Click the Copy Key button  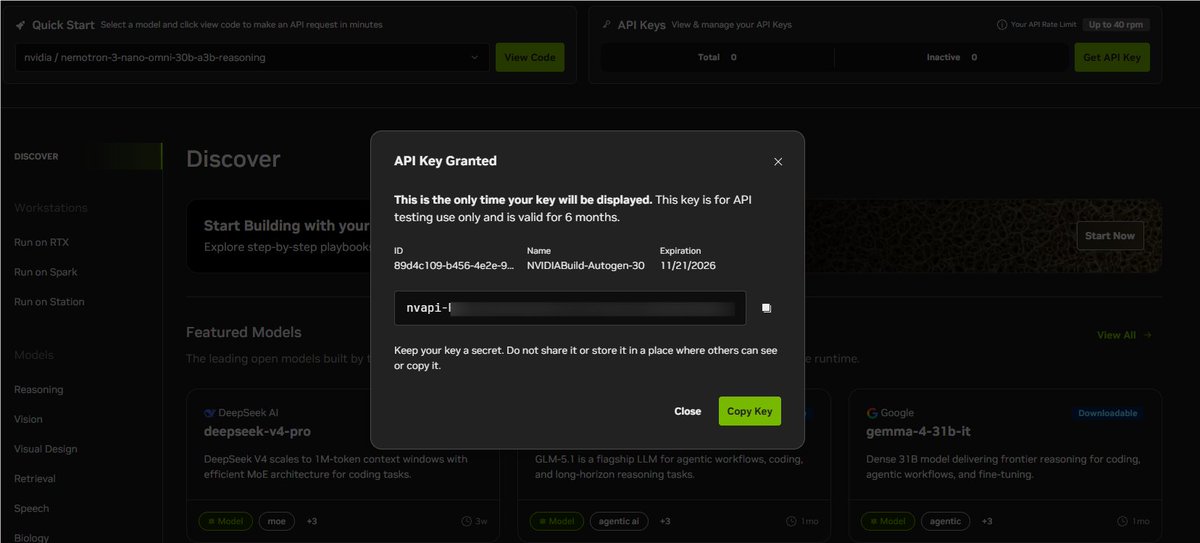[749, 411]
